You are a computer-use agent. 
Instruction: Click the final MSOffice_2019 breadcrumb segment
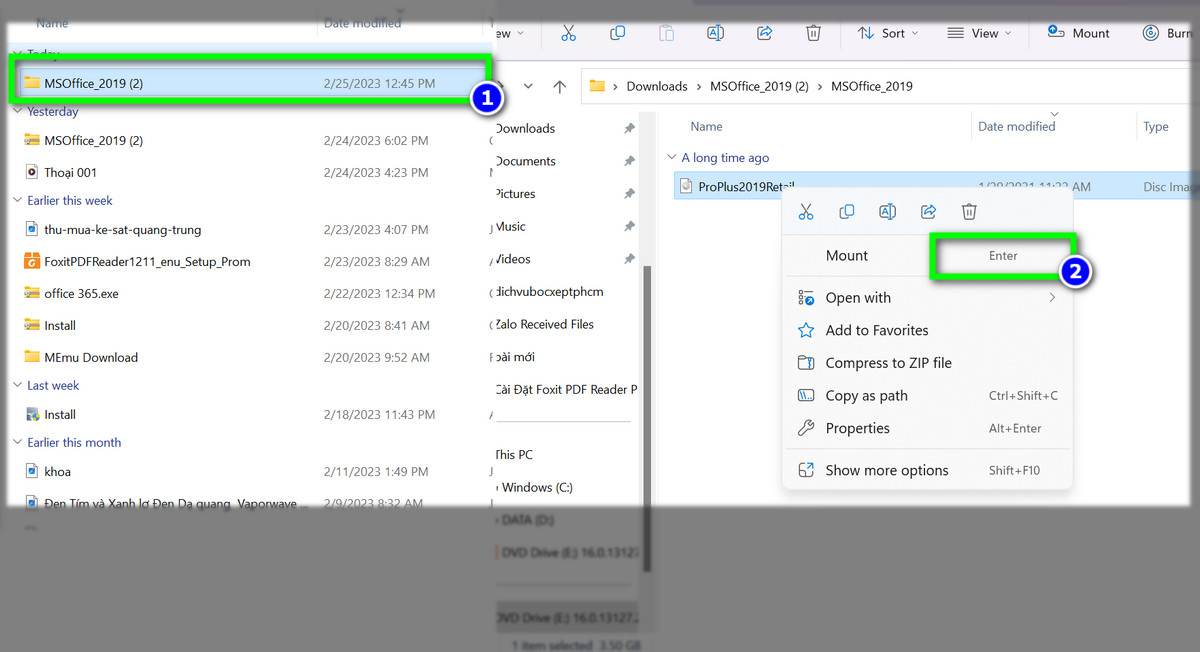point(872,86)
